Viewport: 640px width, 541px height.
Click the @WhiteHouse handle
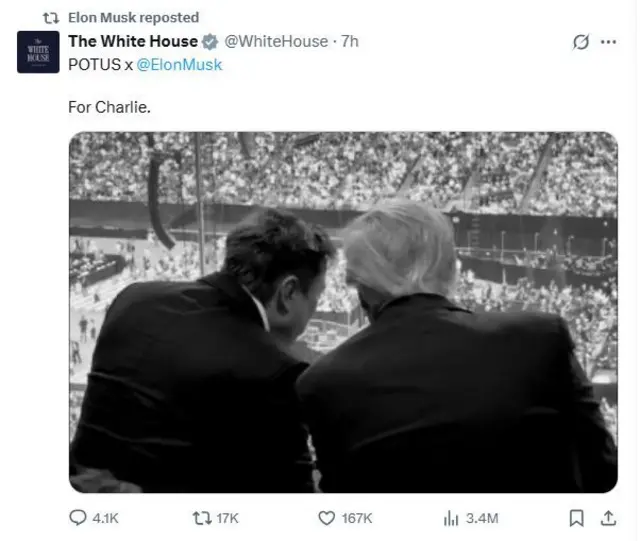pos(276,41)
